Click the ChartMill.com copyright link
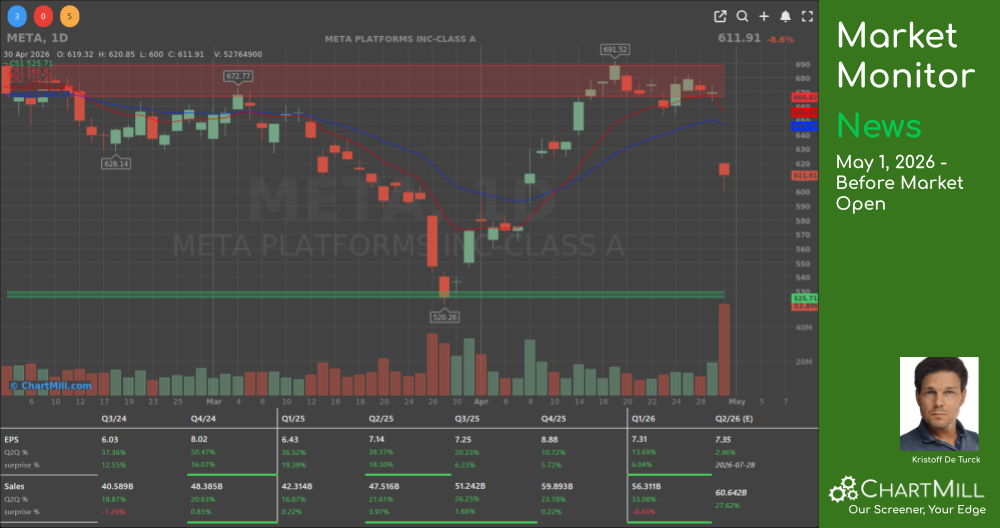The height and width of the screenshot is (528, 1000). click(50, 386)
